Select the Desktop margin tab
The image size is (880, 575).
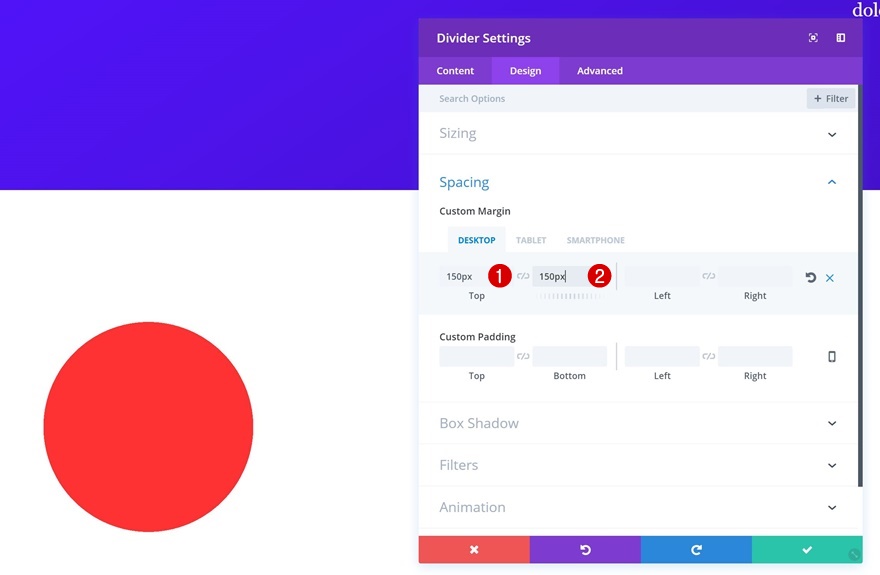[x=476, y=240]
